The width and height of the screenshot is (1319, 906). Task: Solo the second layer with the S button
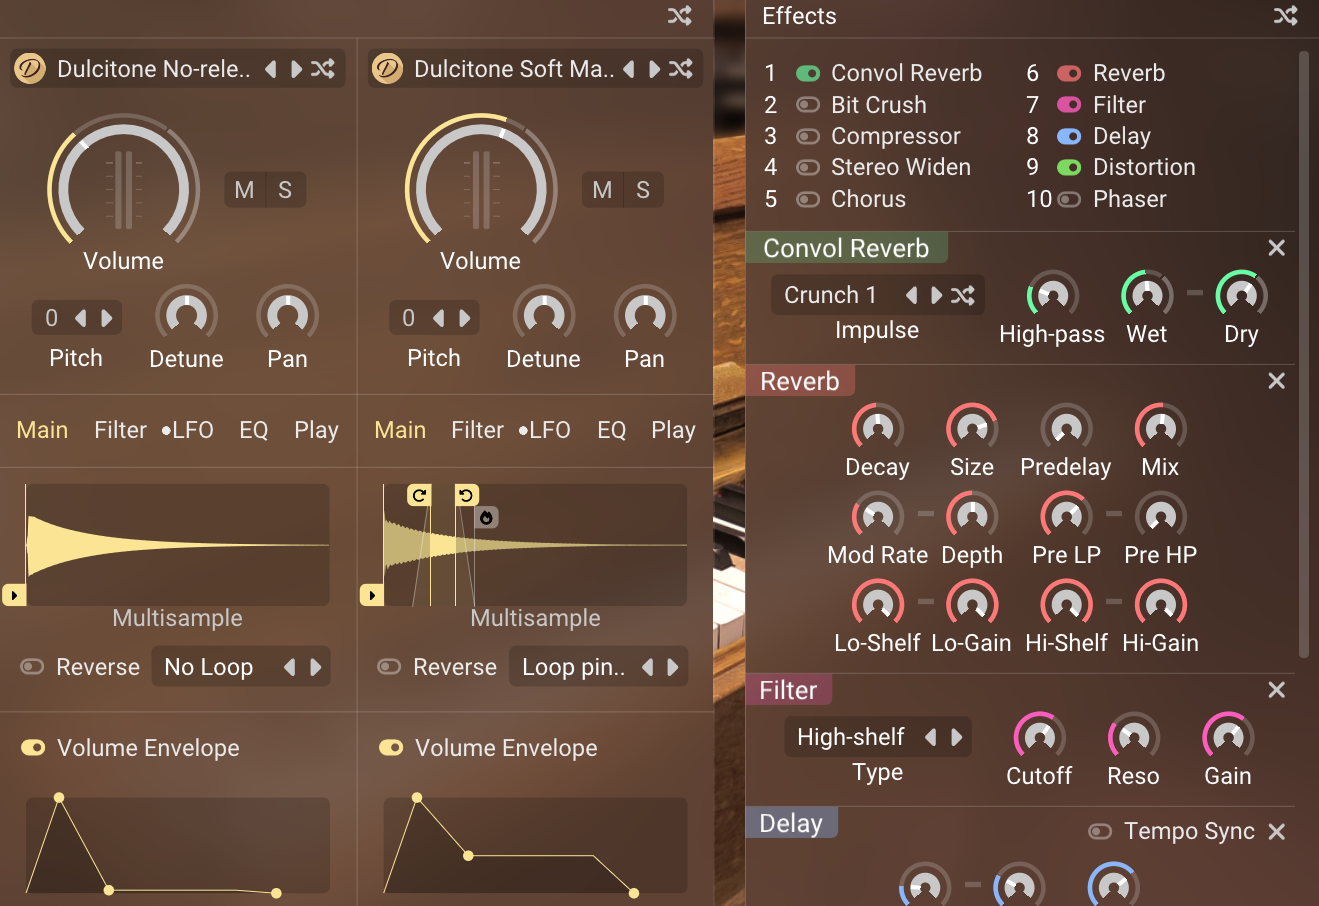pyautogui.click(x=643, y=189)
